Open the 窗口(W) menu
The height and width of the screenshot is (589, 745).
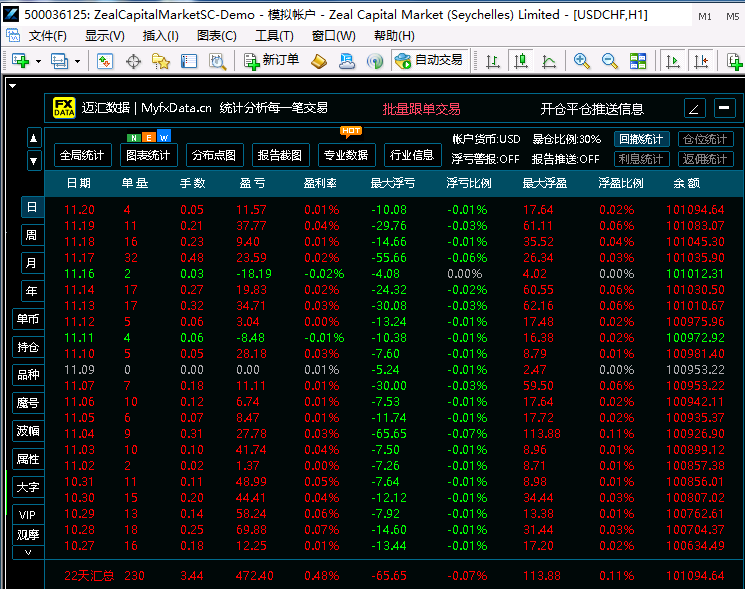coord(334,36)
